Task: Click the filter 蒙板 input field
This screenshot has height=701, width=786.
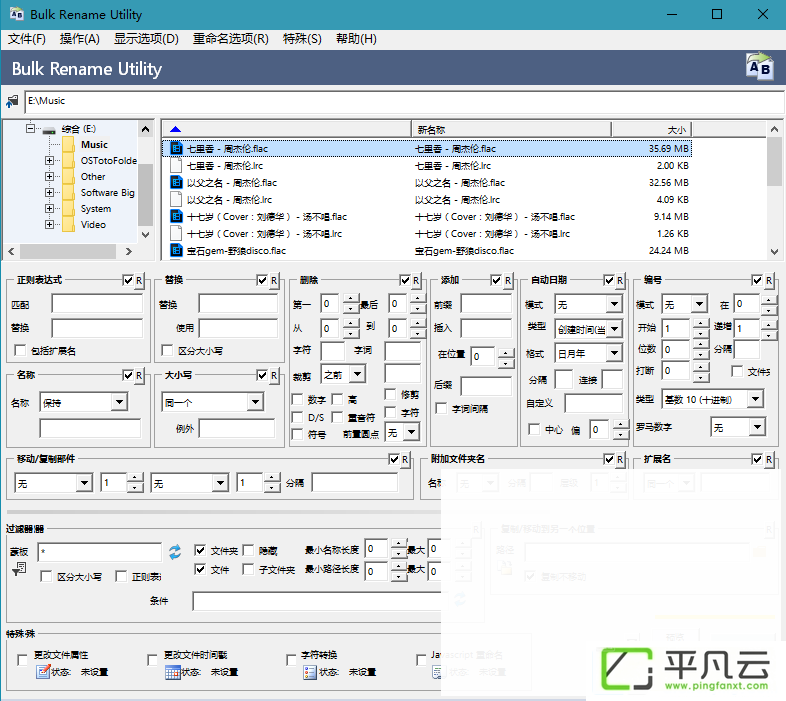Action: tap(100, 552)
